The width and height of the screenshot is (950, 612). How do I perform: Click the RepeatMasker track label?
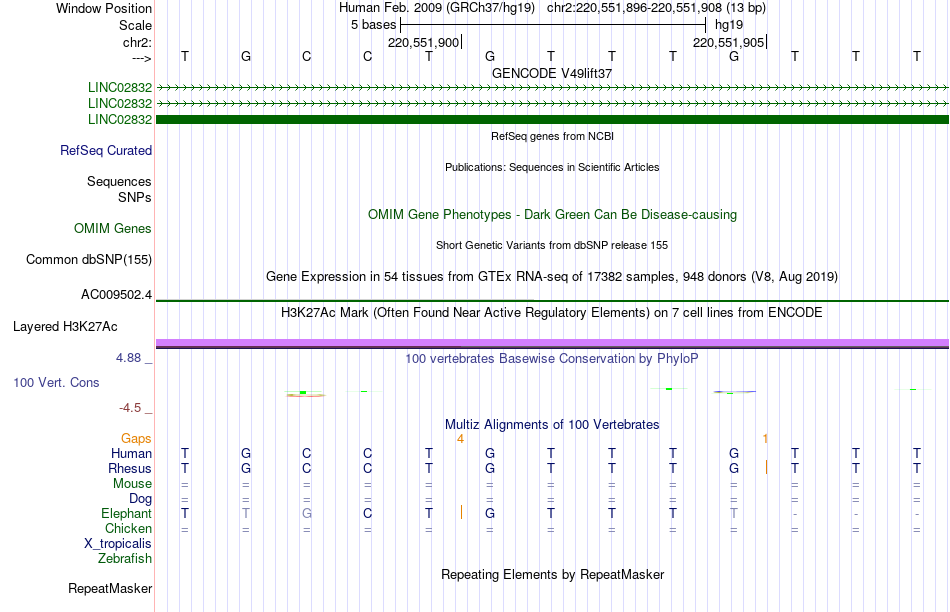(110, 589)
